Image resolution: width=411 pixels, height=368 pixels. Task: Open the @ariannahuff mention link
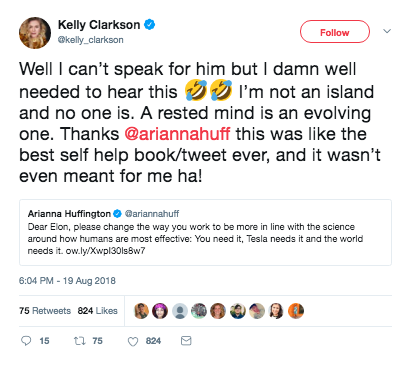[177, 134]
